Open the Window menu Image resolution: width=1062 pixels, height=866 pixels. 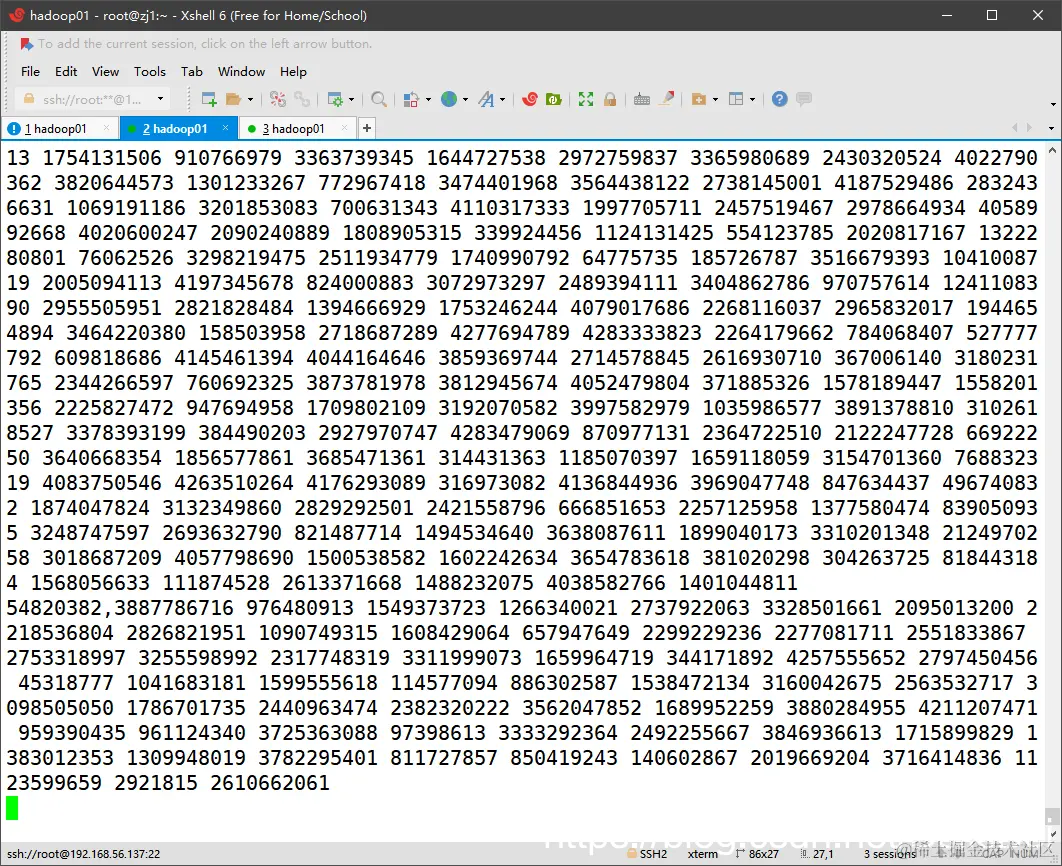click(x=242, y=71)
